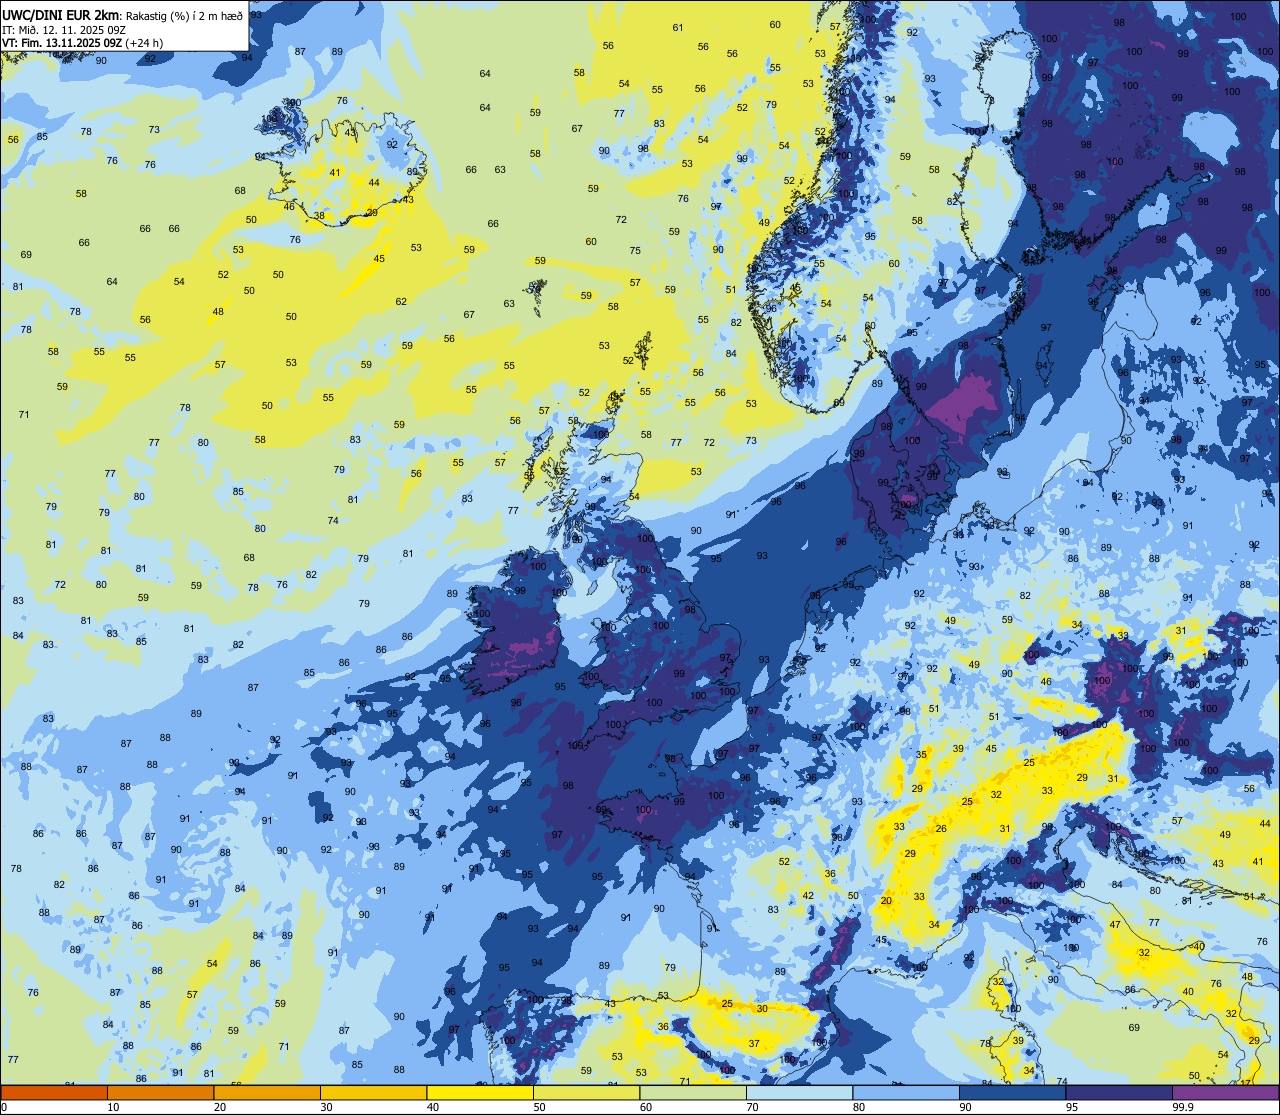Click the legend tick label "99.9"
The height and width of the screenshot is (1115, 1280).
(1184, 1107)
